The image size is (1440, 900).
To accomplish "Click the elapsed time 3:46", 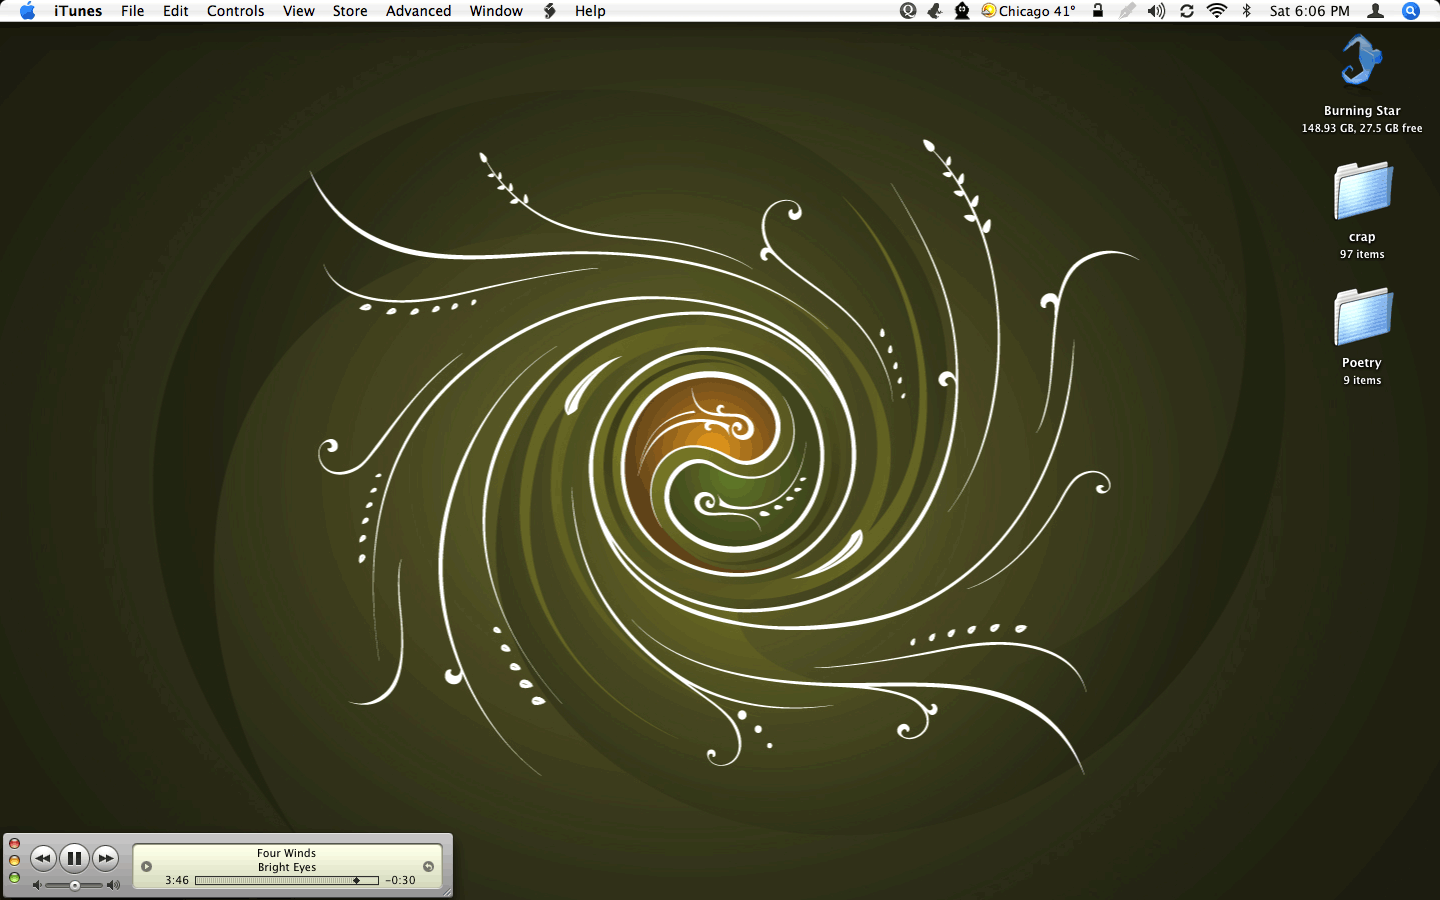I will 177,880.
